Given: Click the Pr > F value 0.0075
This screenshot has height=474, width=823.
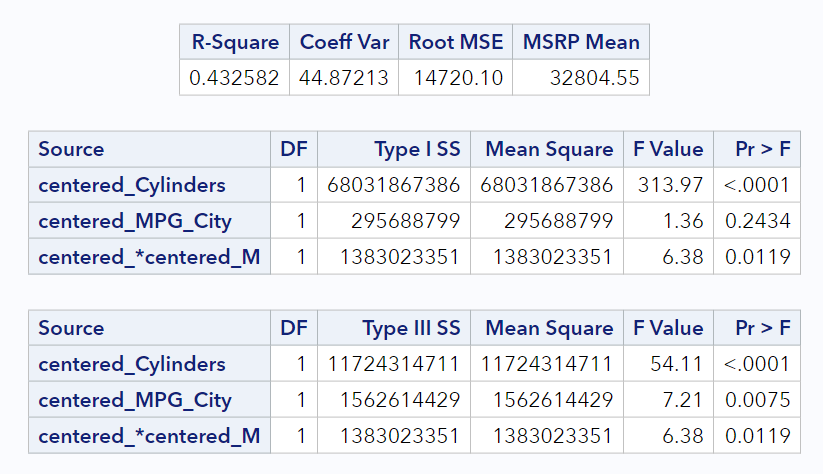Looking at the screenshot, I should click(x=759, y=400).
